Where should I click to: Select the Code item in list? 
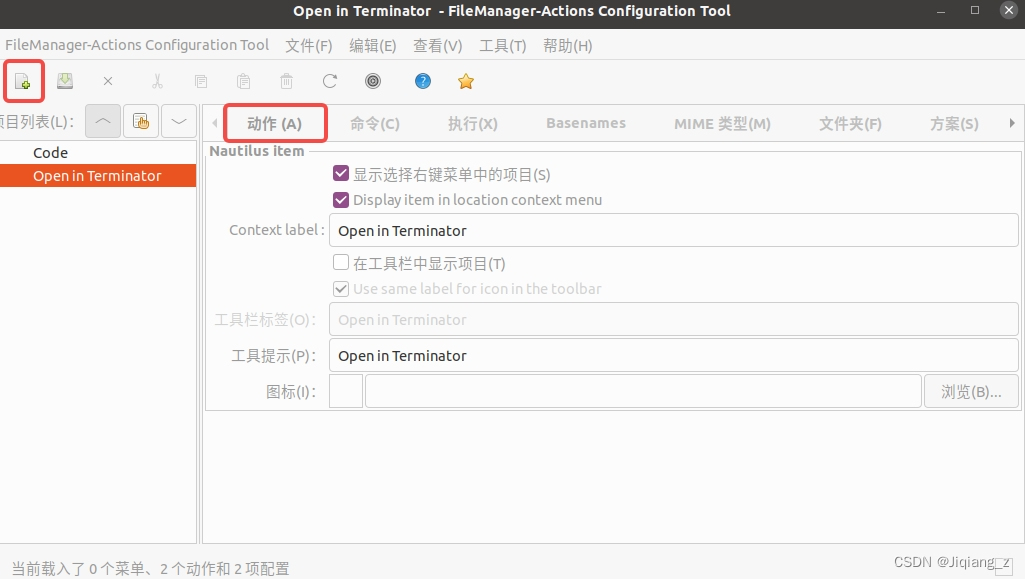[x=51, y=153]
